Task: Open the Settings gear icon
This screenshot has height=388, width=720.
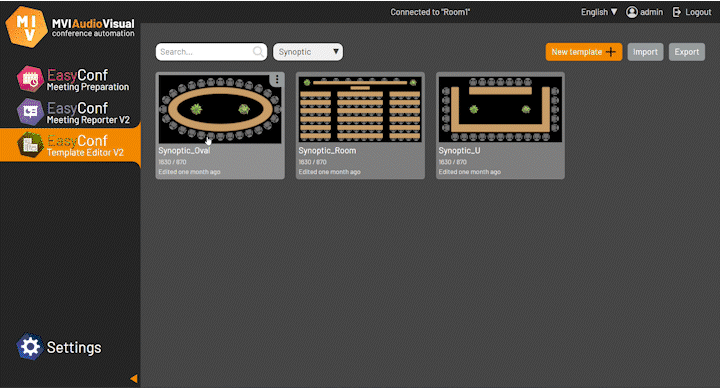Action: [x=30, y=347]
